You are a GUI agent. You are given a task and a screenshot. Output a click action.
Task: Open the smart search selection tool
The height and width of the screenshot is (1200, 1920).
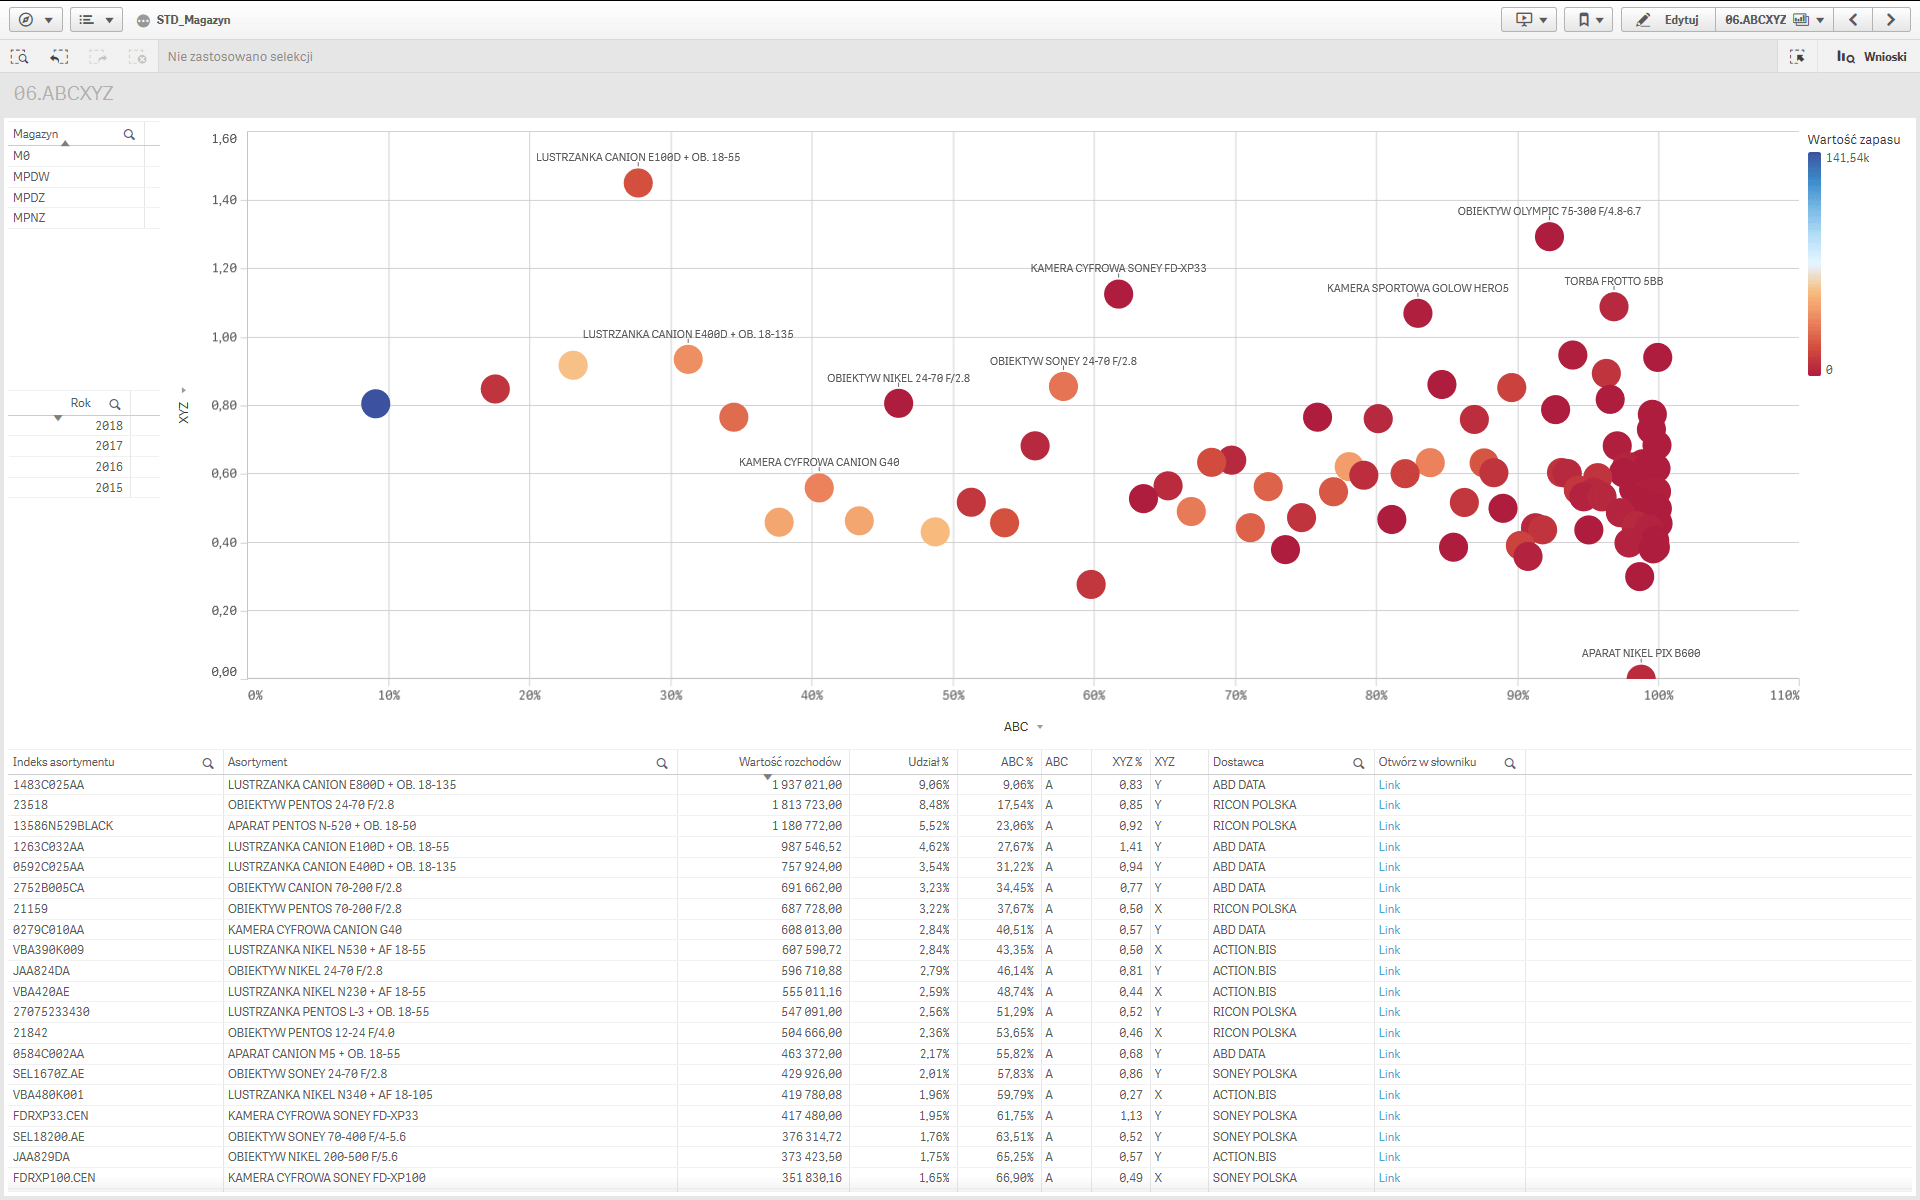[19, 57]
